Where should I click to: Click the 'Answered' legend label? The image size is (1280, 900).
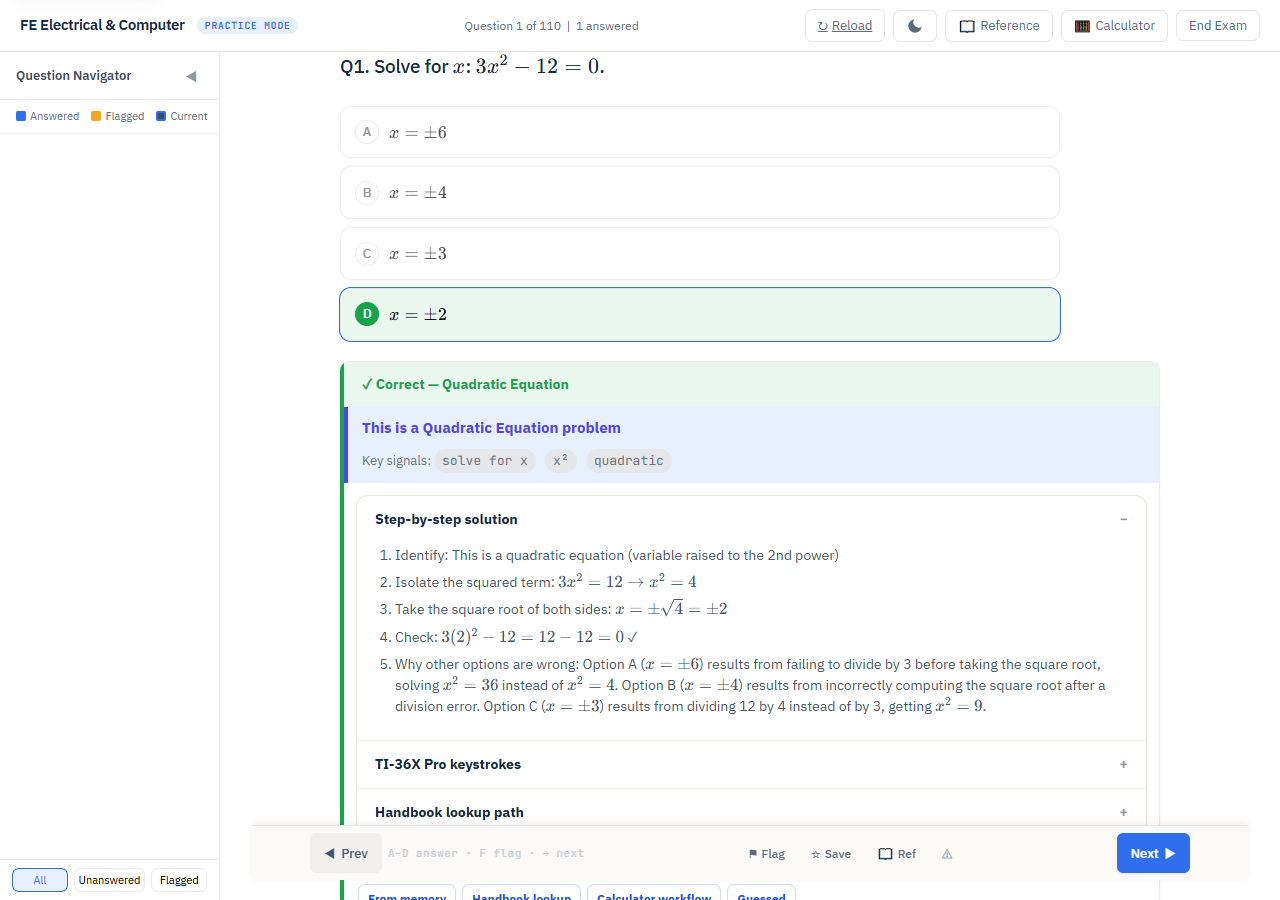pyautogui.click(x=54, y=117)
